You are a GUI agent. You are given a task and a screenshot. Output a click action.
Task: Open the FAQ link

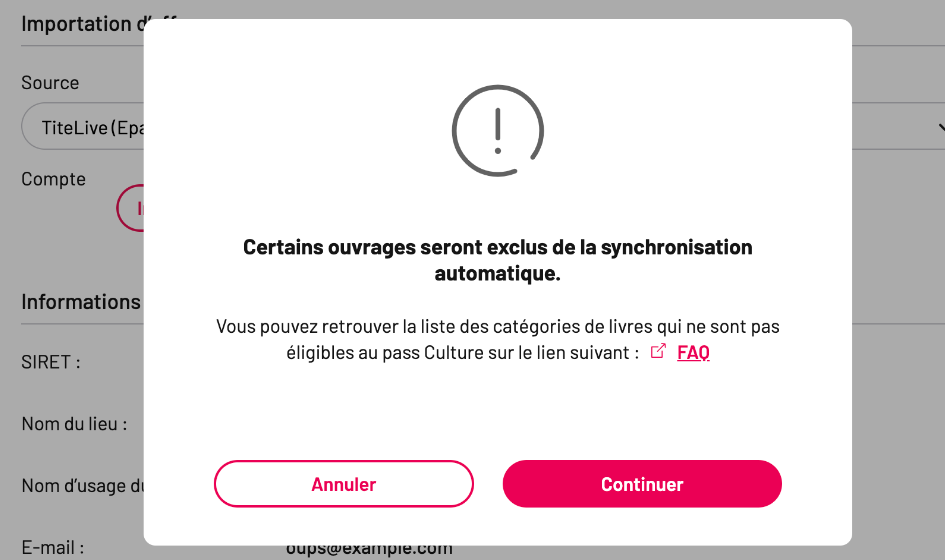click(693, 352)
